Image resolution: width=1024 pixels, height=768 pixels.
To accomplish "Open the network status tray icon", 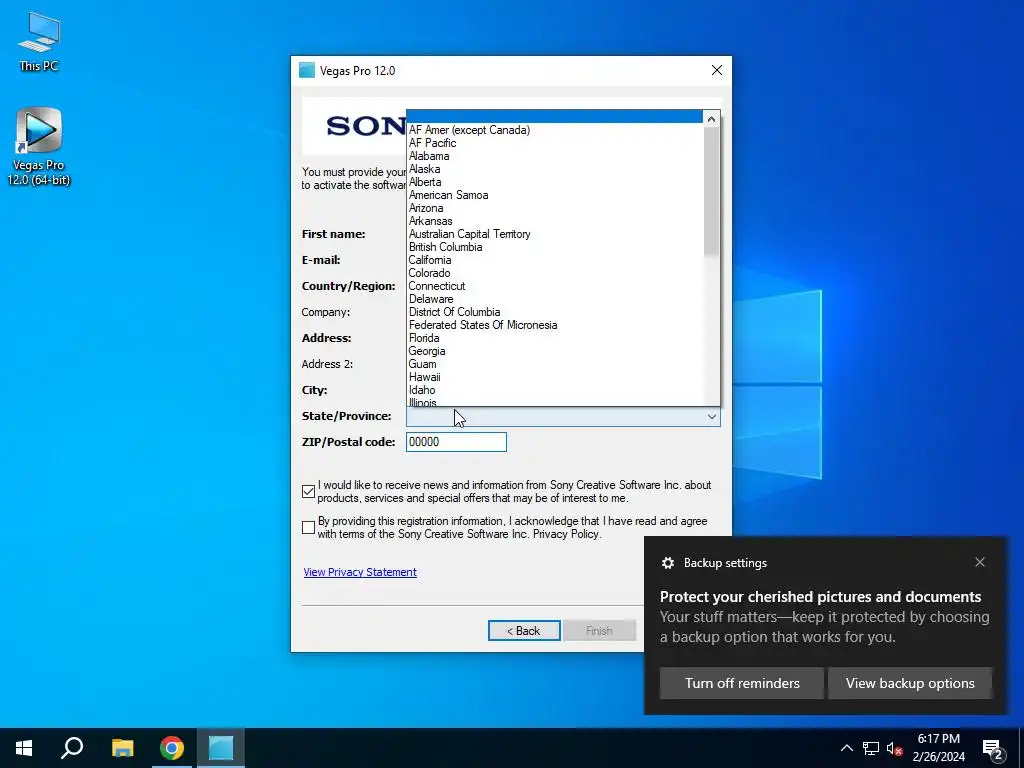I will (x=871, y=748).
